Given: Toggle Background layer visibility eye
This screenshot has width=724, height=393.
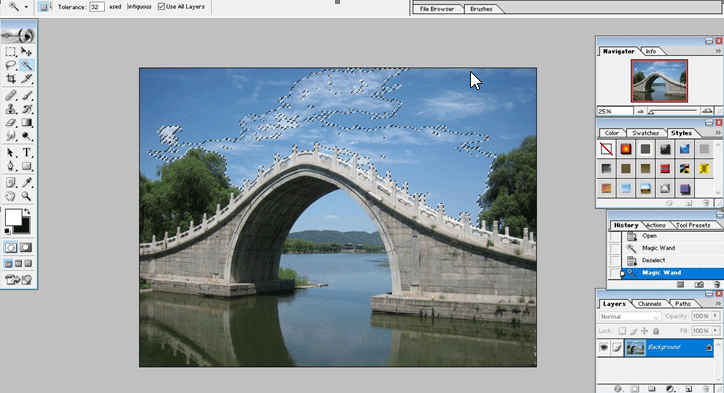Looking at the screenshot, I should pos(603,347).
